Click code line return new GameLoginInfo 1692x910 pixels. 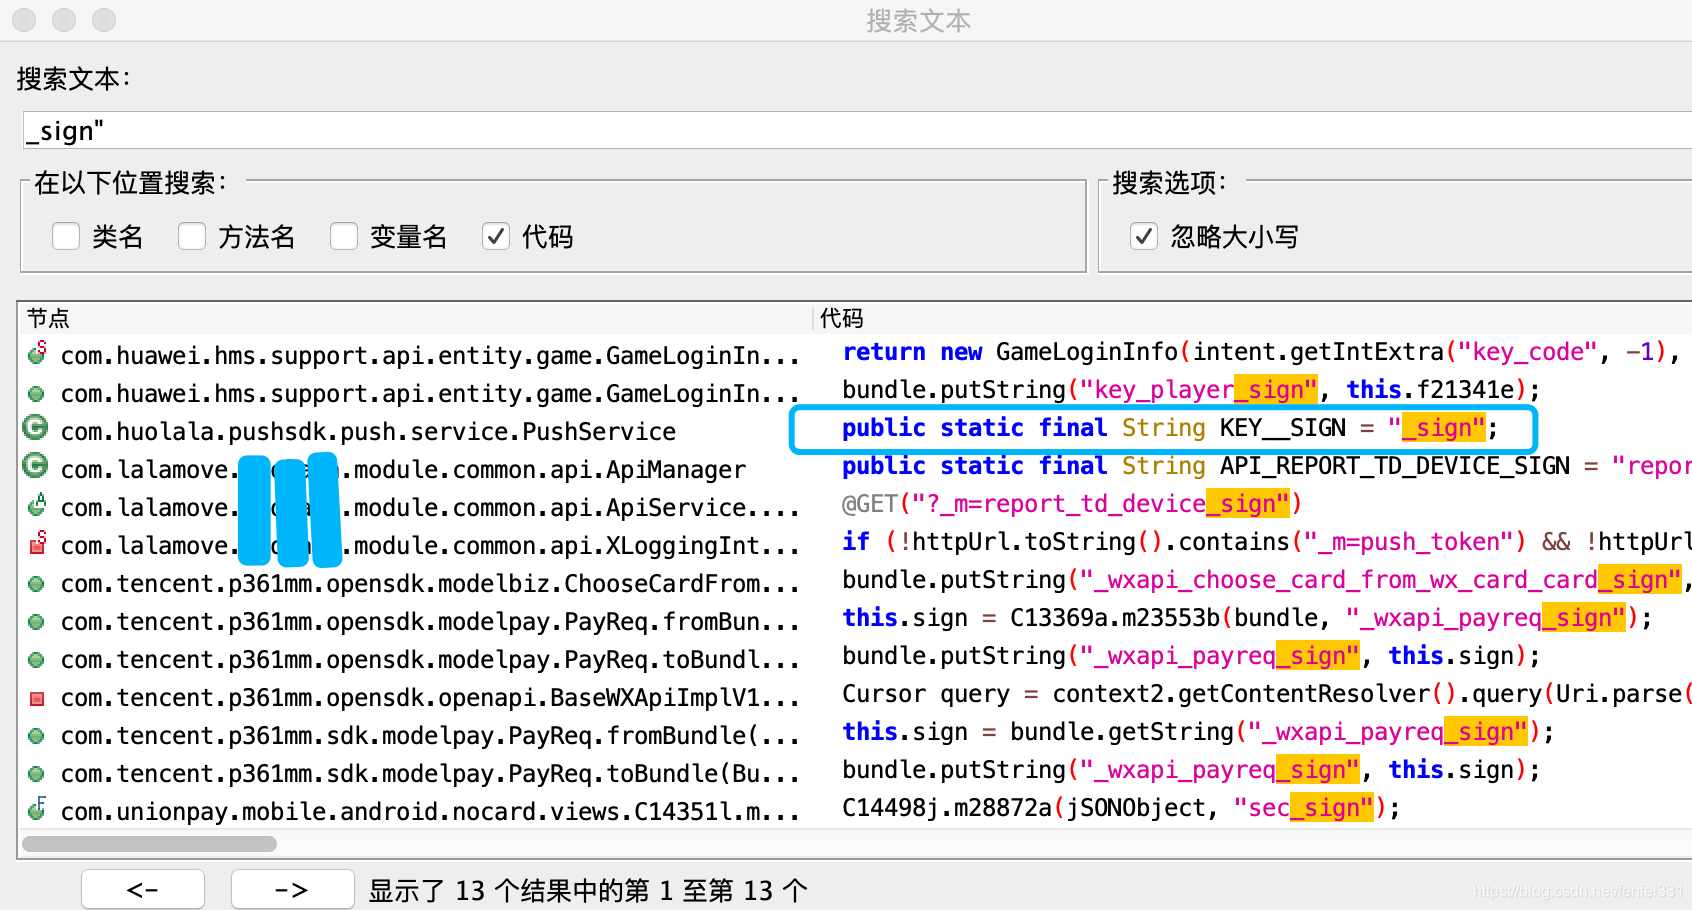[1261, 352]
